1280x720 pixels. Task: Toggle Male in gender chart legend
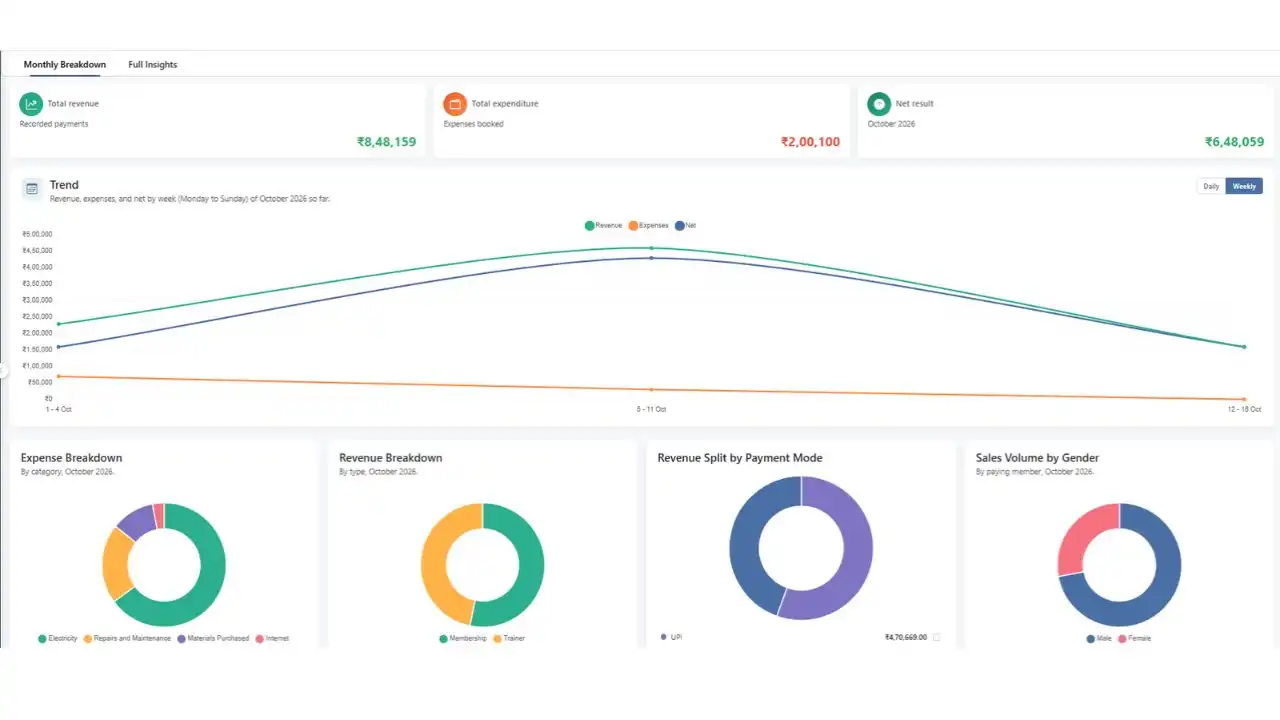1099,638
